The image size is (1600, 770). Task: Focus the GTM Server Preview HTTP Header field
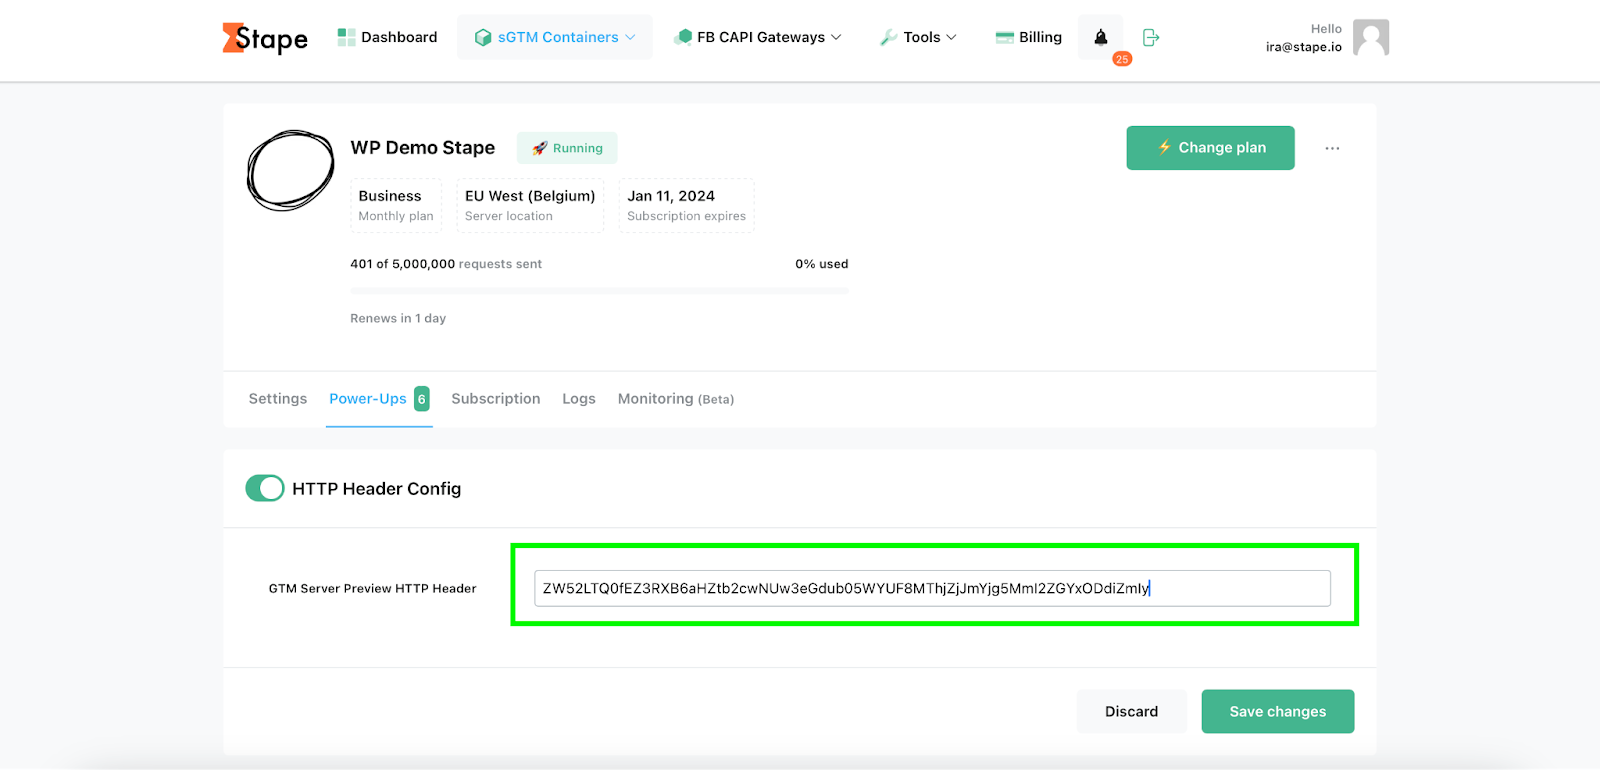coord(932,588)
